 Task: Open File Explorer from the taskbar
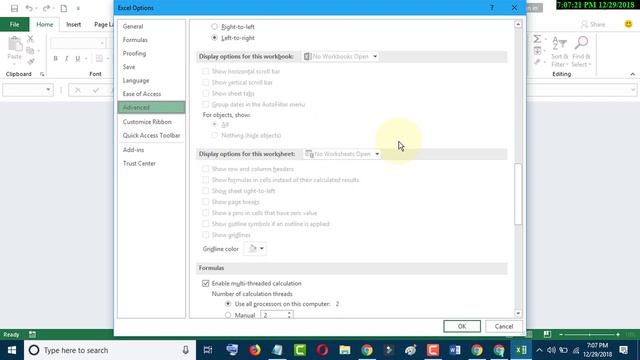pos(344,350)
